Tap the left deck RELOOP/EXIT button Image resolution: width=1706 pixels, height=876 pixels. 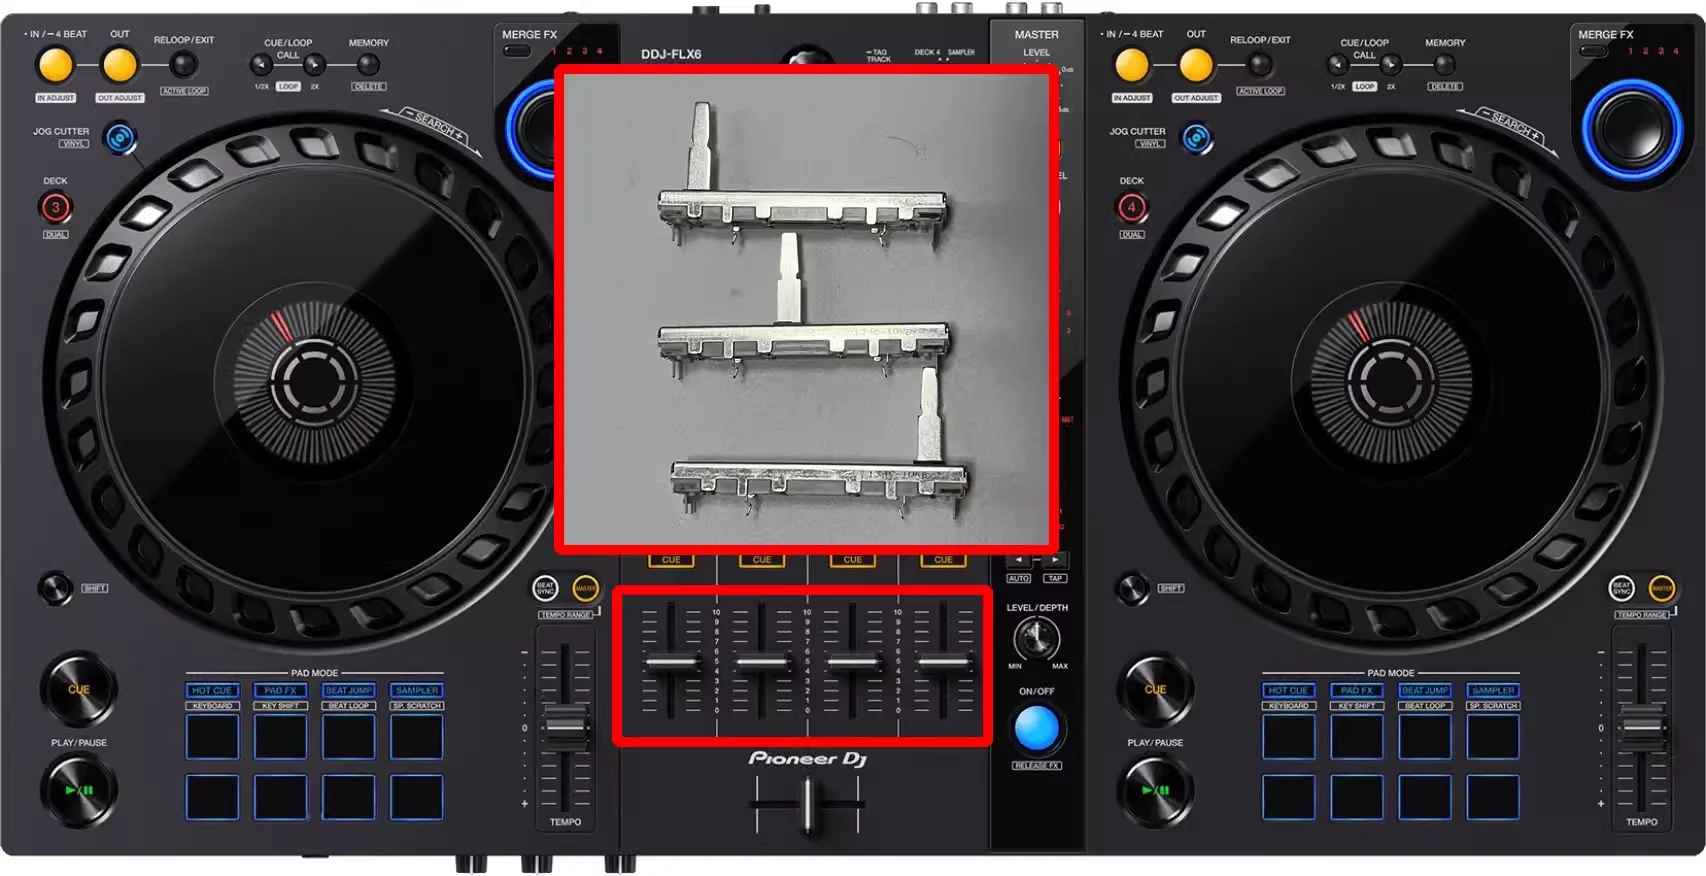183,65
